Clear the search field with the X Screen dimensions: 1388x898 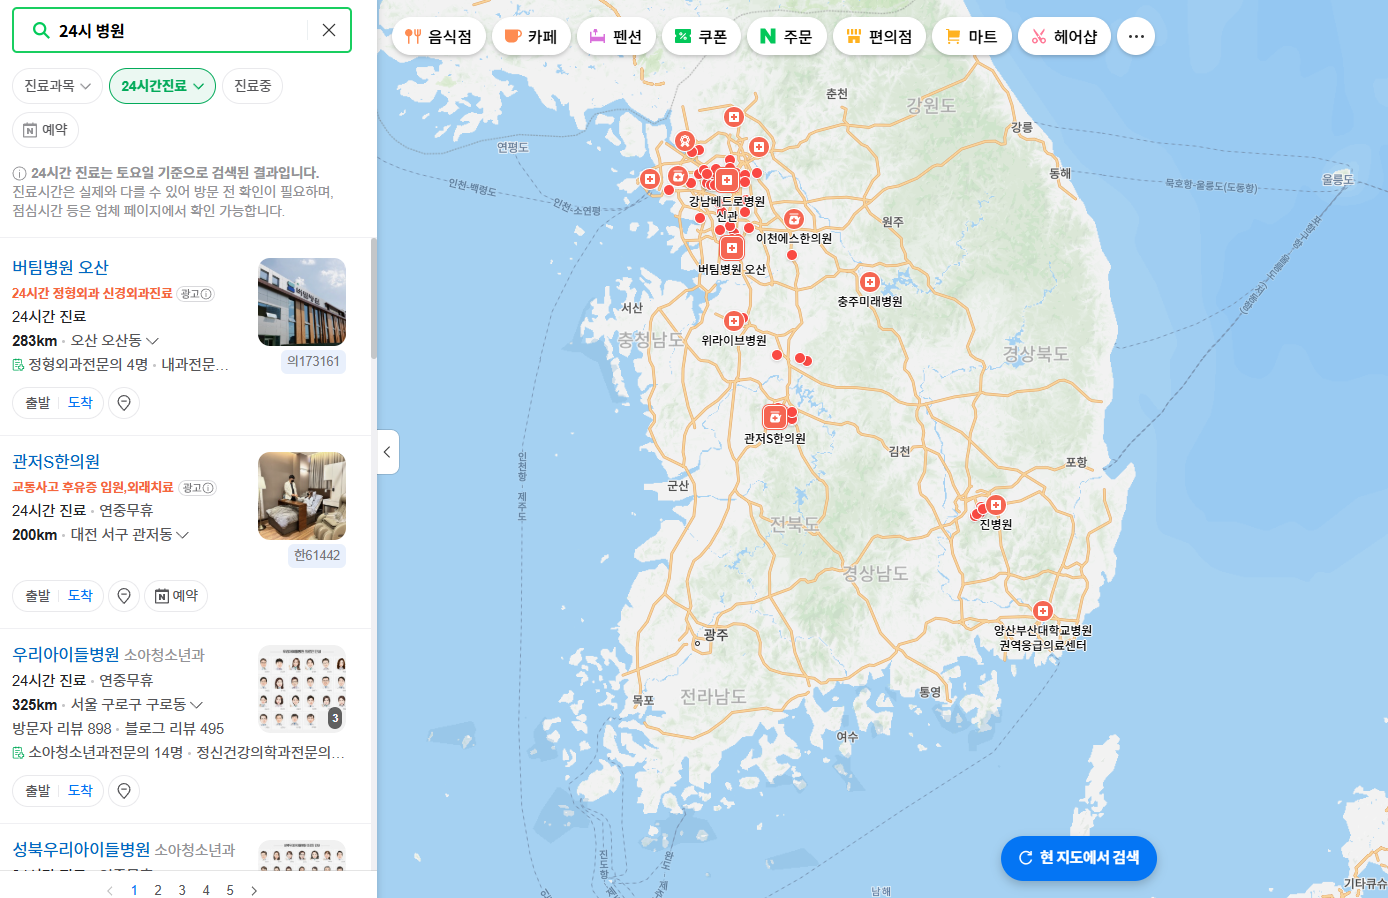[329, 31]
